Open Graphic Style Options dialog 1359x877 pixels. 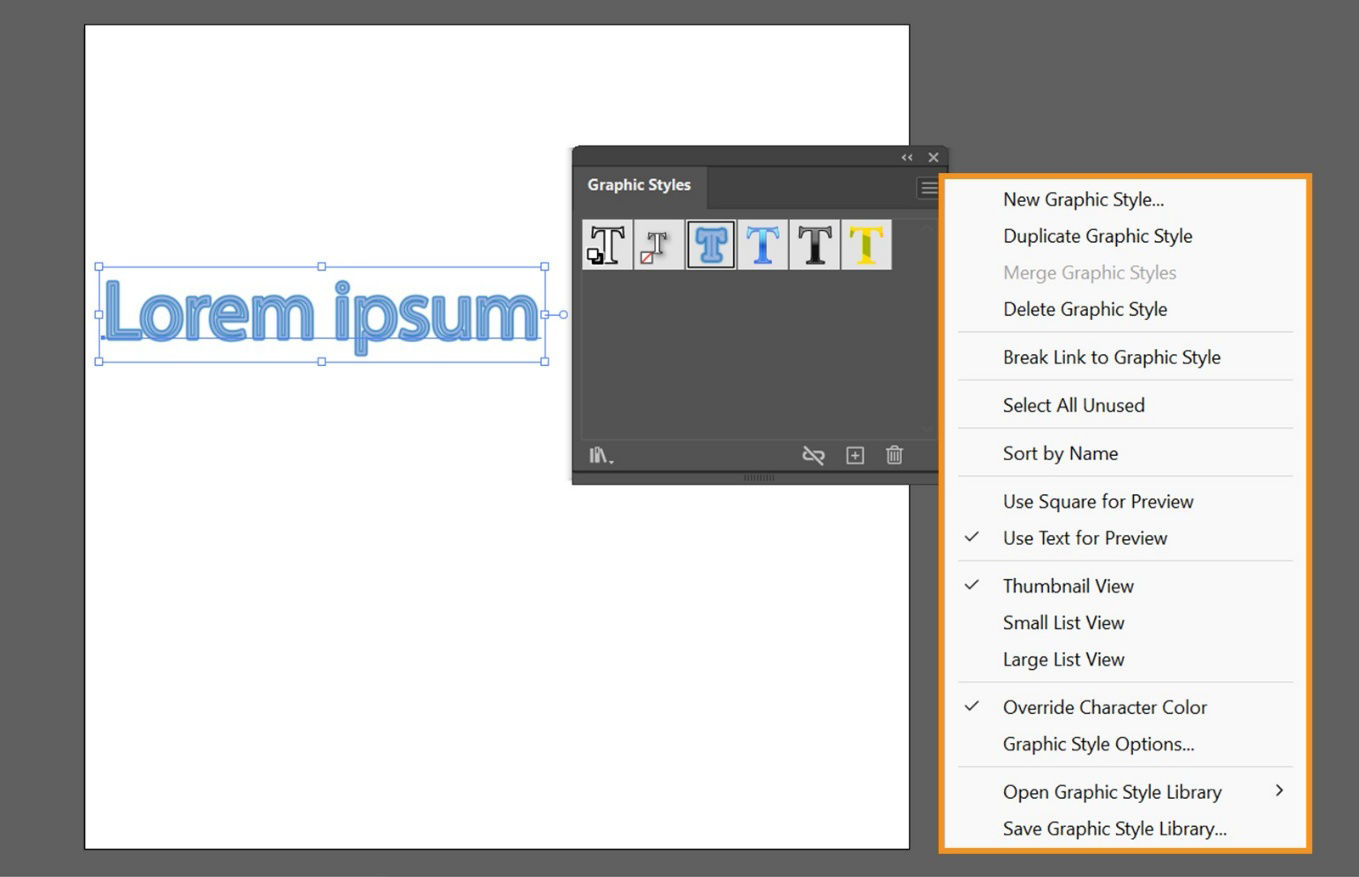(1097, 744)
